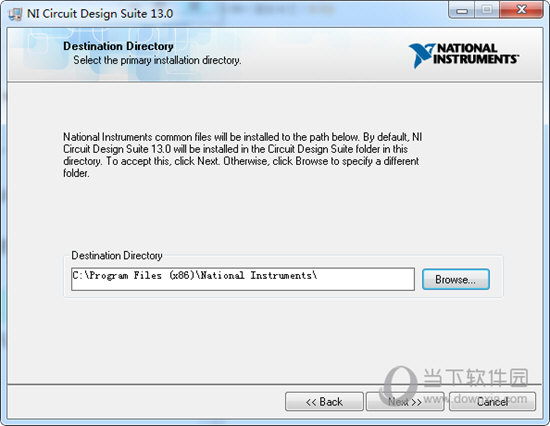Screen dimensions: 550x426
Task: Focus the Destination Directory path field
Action: coord(243,279)
